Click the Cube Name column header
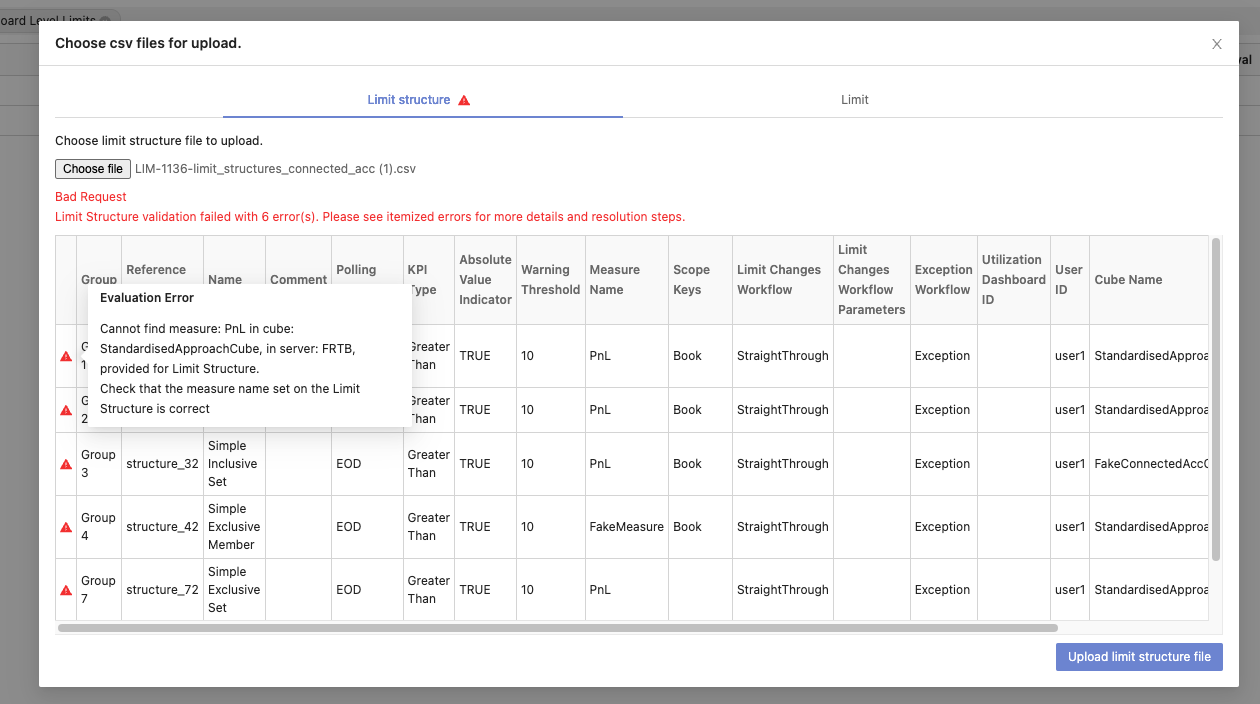 pos(1128,280)
